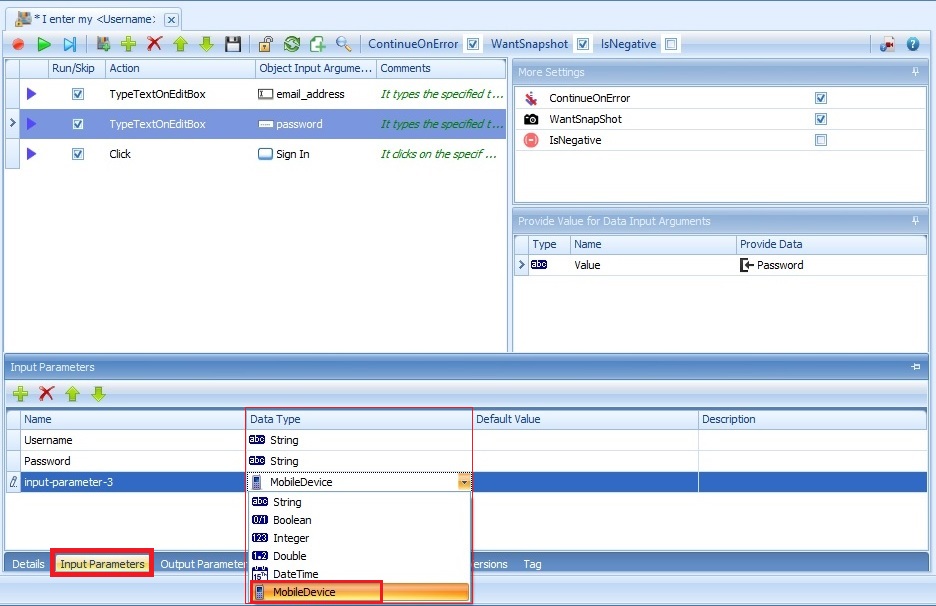Pin the More Settings panel
This screenshot has width=936, height=606.
915,72
